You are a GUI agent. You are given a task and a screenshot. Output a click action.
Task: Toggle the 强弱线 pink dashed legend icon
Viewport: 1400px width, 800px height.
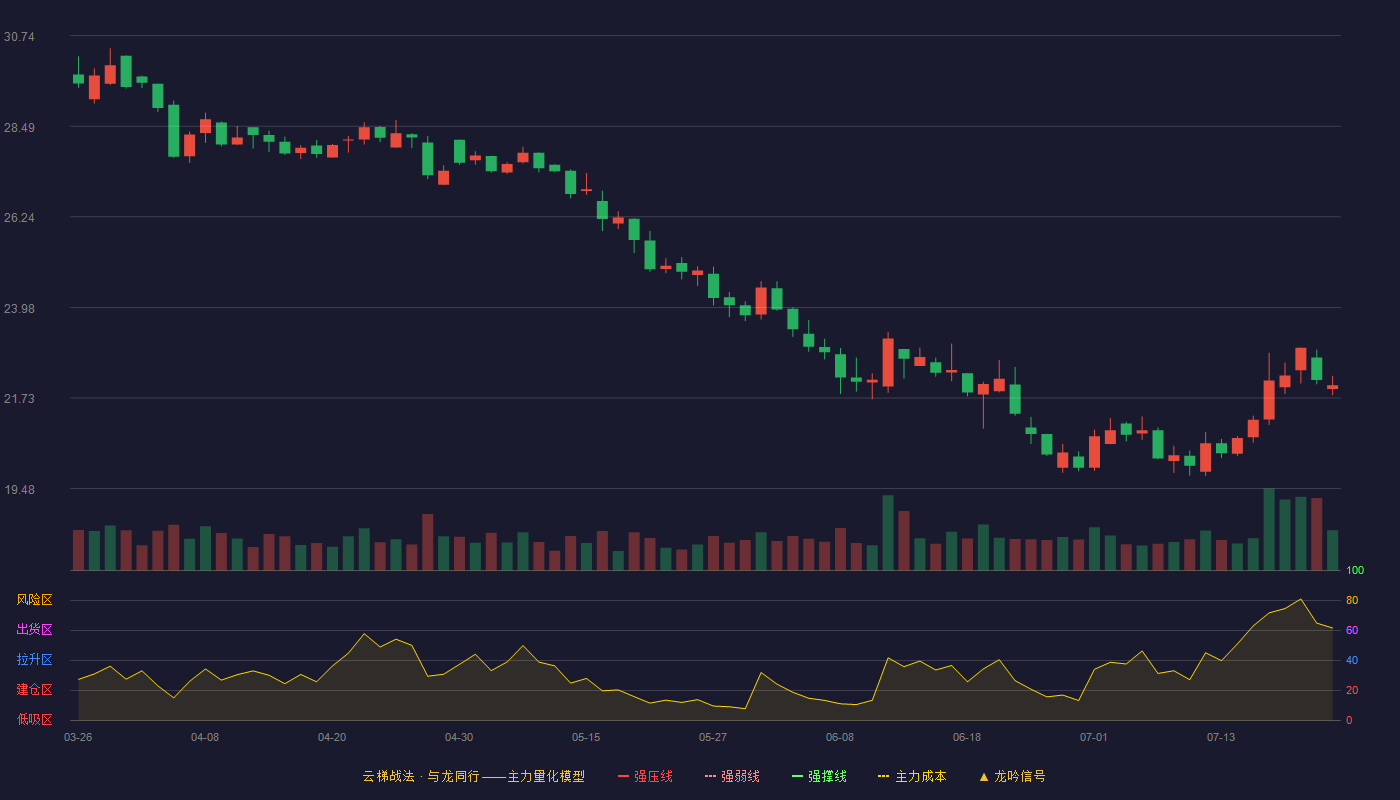(x=710, y=776)
